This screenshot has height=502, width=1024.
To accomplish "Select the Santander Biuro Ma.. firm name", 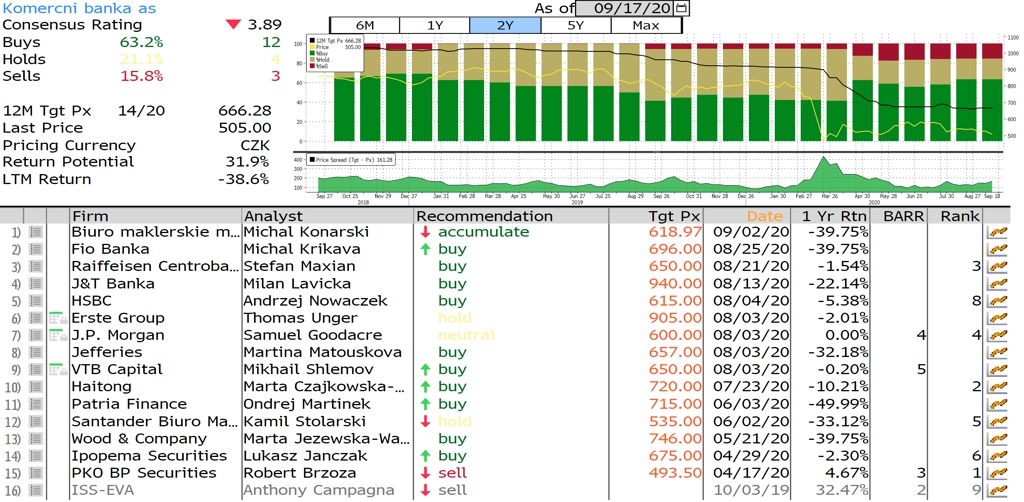I will 153,421.
